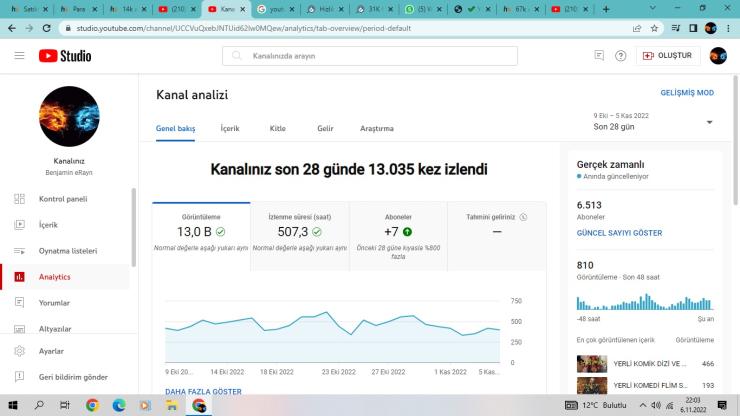The width and height of the screenshot is (740, 416).
Task: Open GELİŞMİŞ MOD advanced mode
Action: [687, 93]
